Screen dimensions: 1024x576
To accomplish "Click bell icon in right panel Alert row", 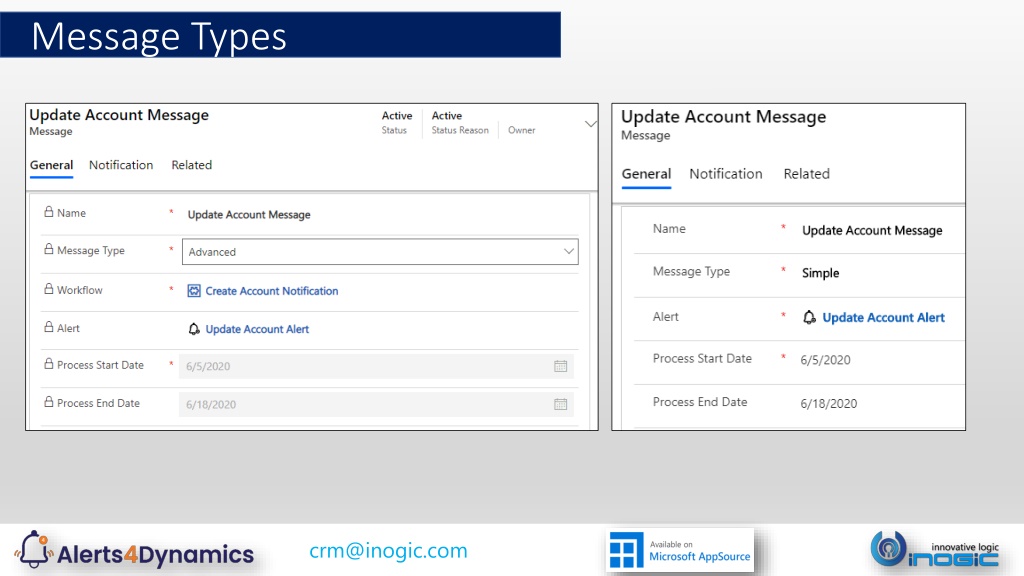I will 809,317.
